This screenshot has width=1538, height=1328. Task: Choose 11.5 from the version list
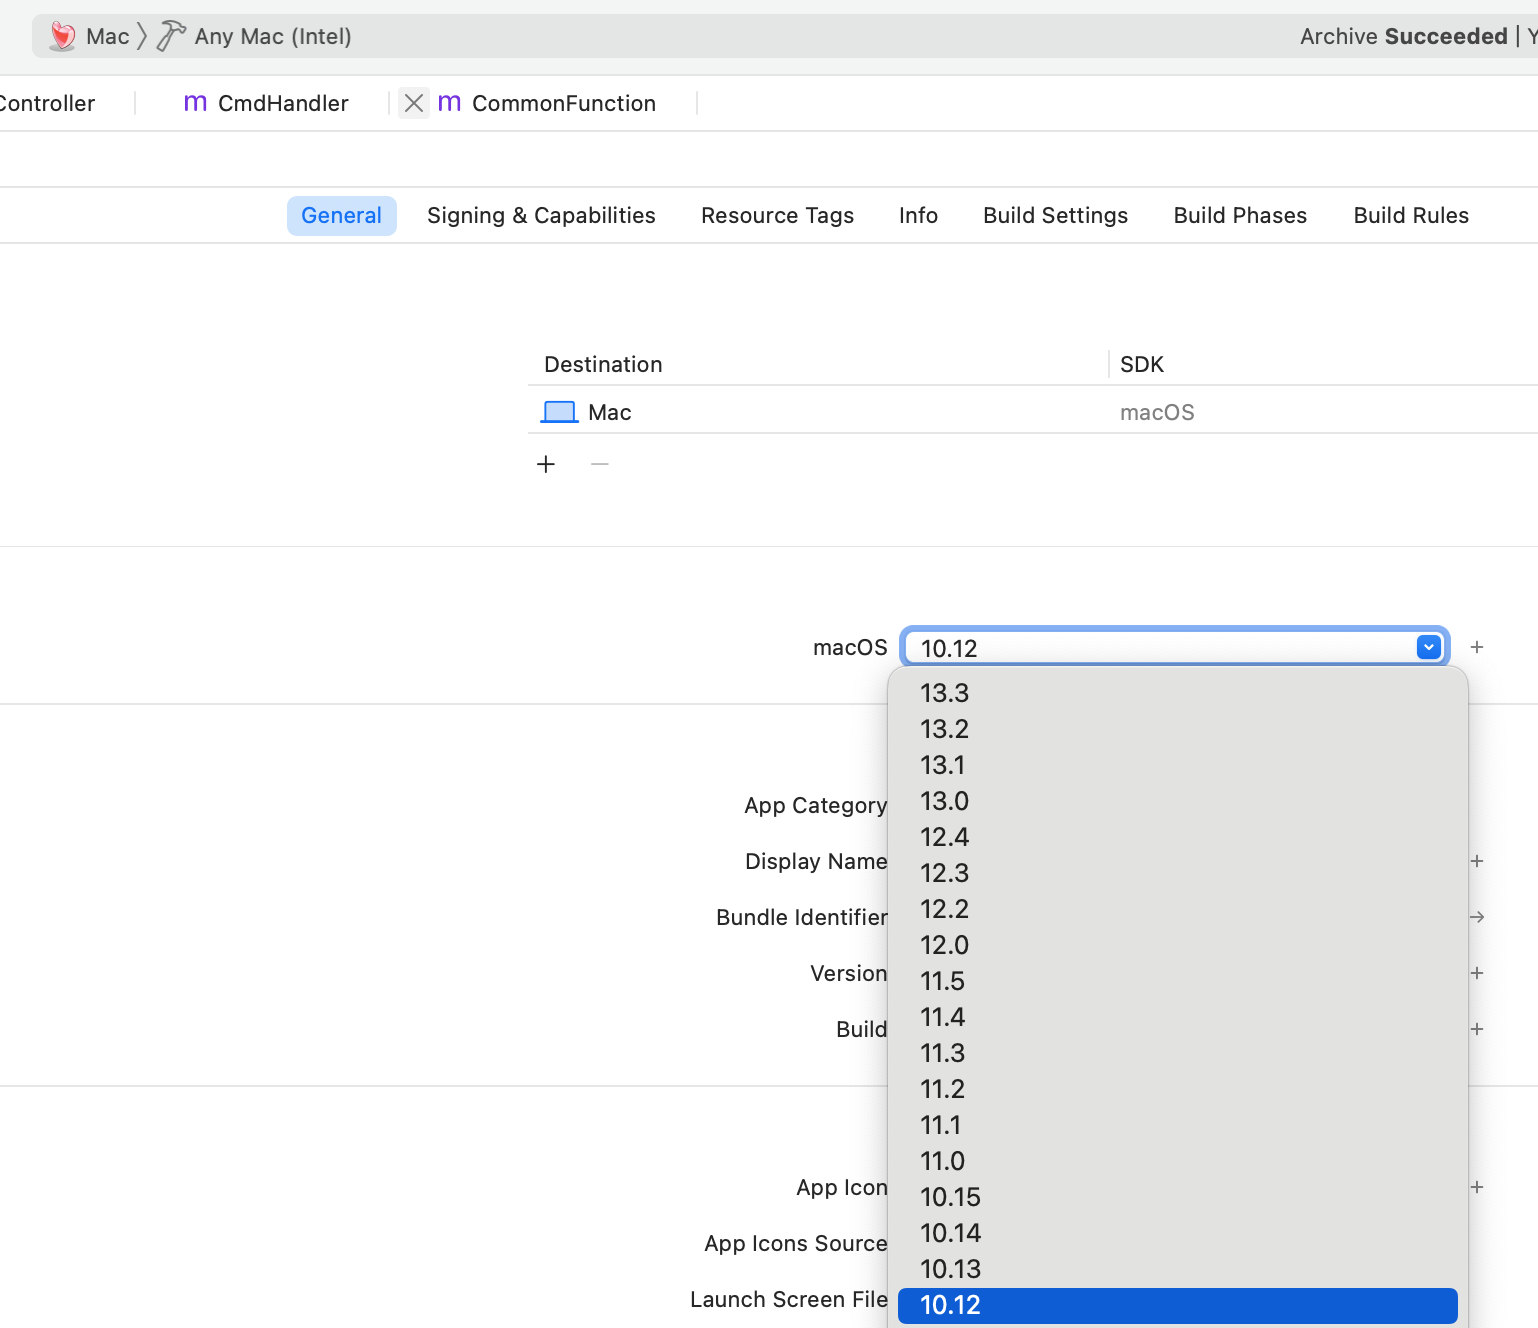tap(1177, 981)
